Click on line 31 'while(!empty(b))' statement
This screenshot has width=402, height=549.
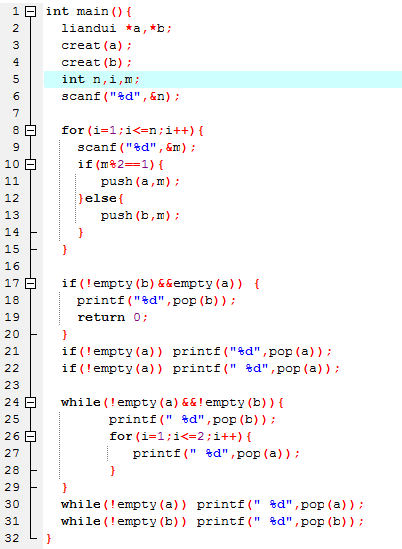(x=212, y=522)
